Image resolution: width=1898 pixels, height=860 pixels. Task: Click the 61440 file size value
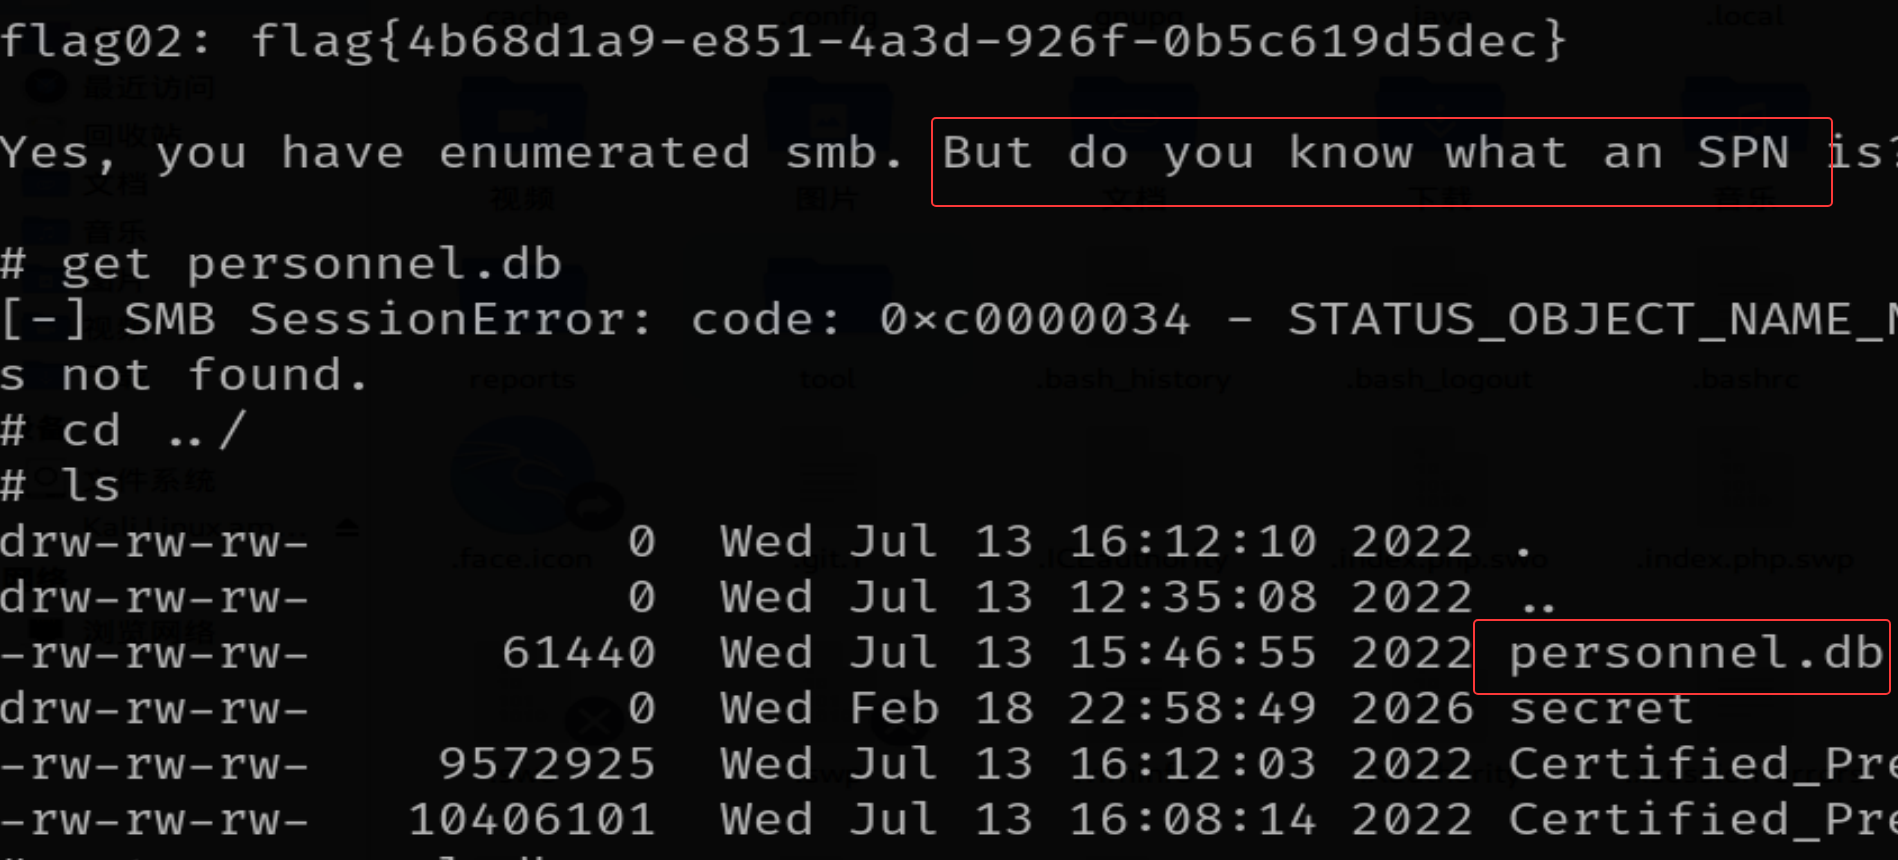(x=578, y=654)
